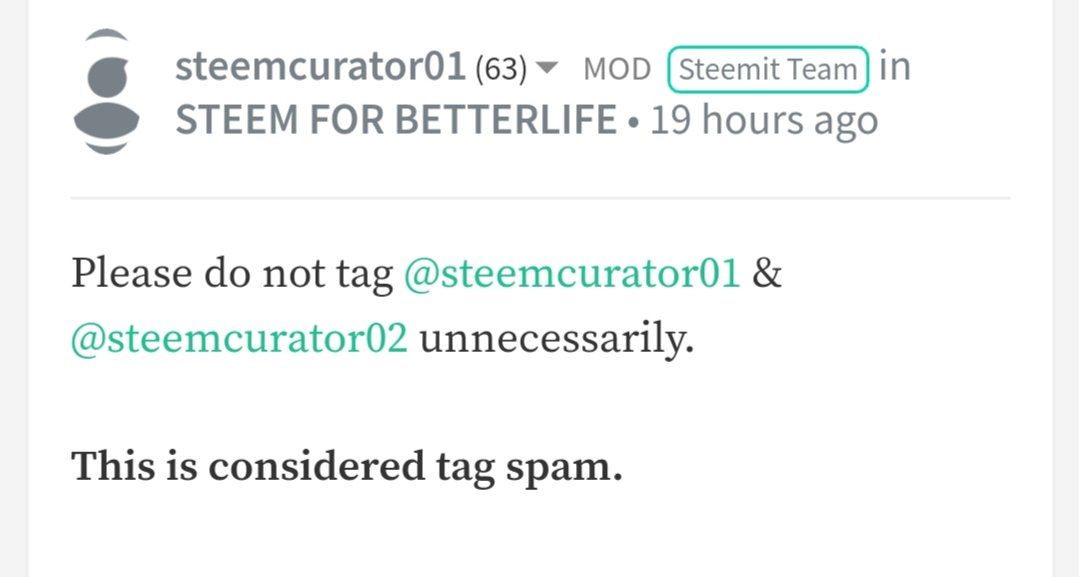Click the ampersand between the two mentions

click(767, 274)
